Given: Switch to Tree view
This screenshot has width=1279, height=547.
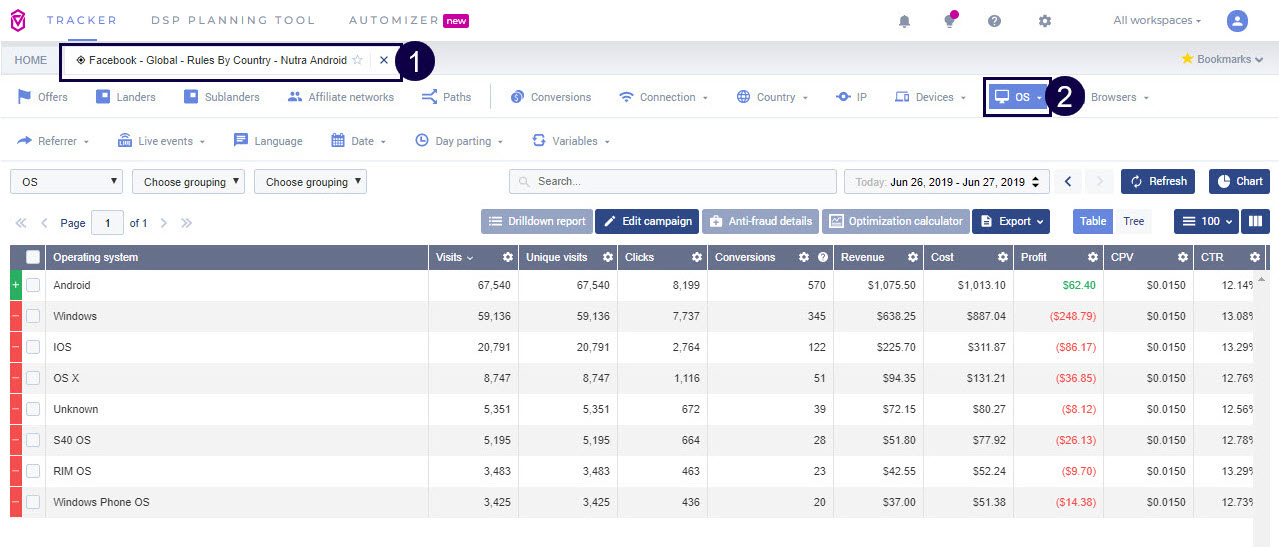Looking at the screenshot, I should coord(1133,221).
